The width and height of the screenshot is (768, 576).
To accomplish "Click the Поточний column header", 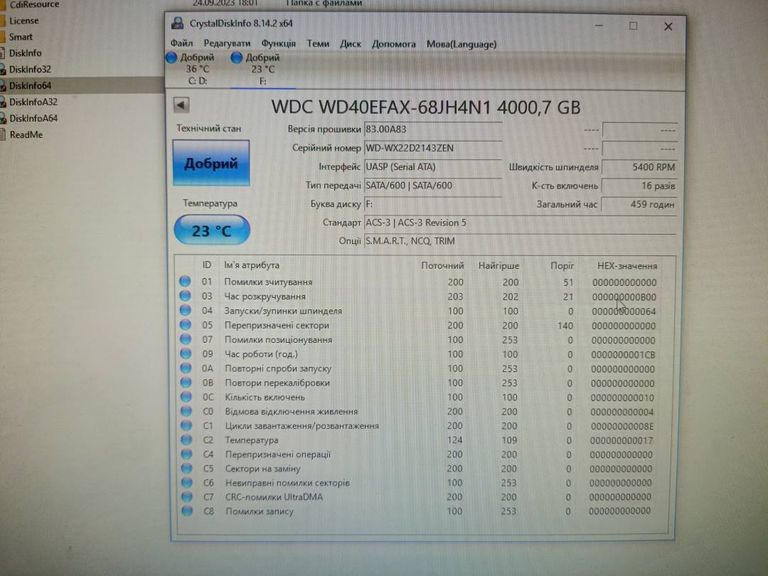I will point(442,265).
